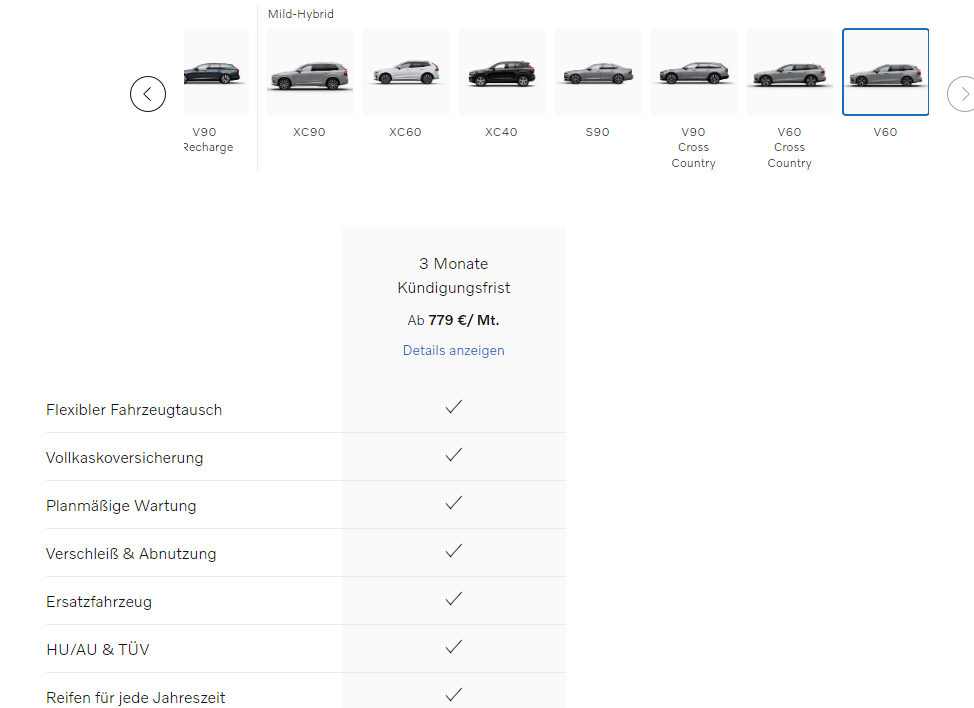
Task: Click the HU/AU & TÜV row label
Action: [x=98, y=650]
